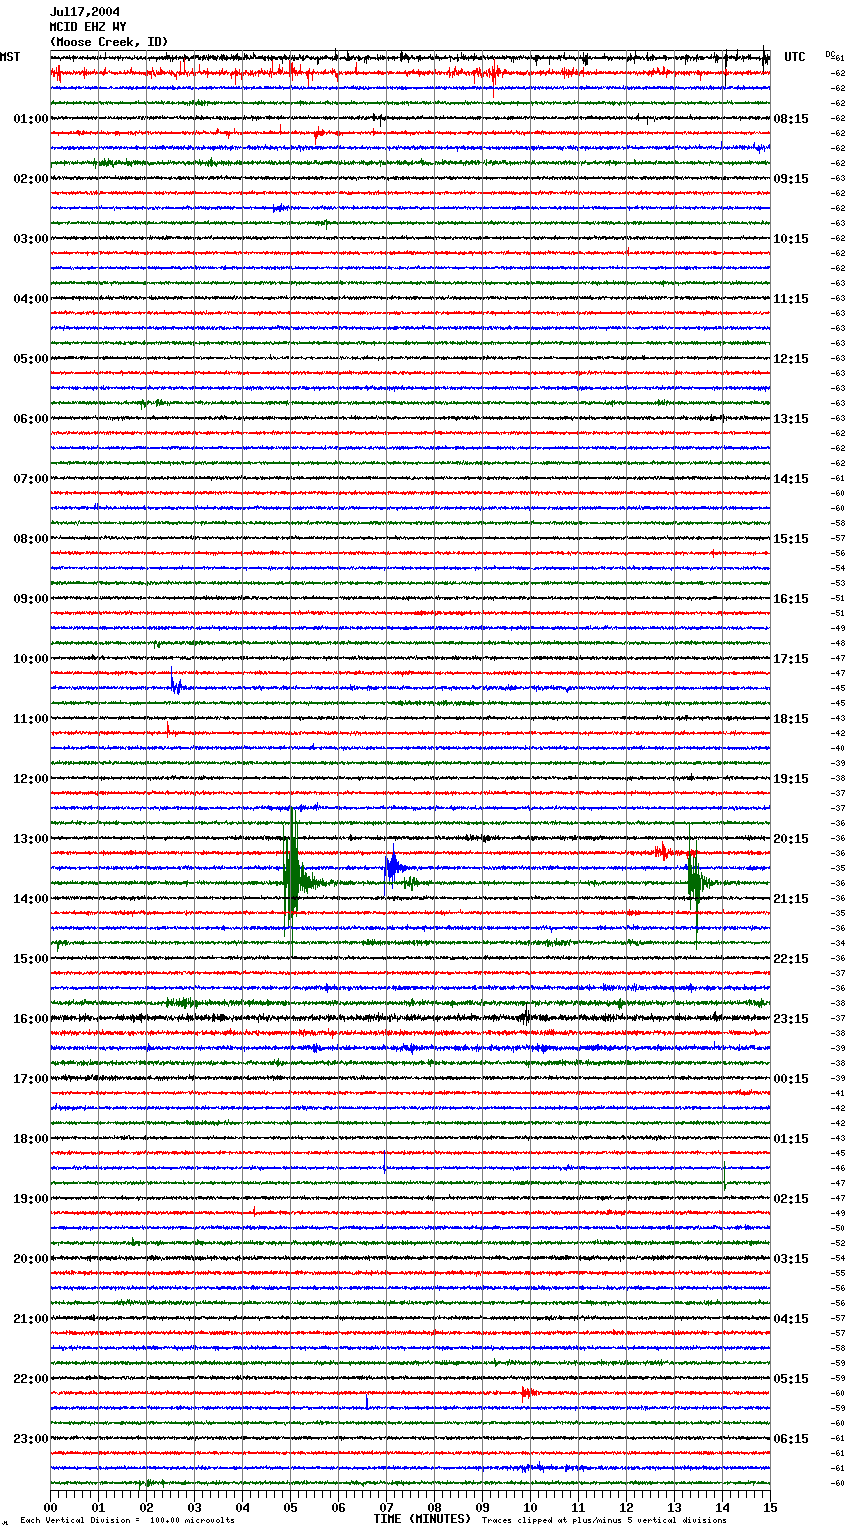Click the 12:00 MST hour label

coord(31,779)
